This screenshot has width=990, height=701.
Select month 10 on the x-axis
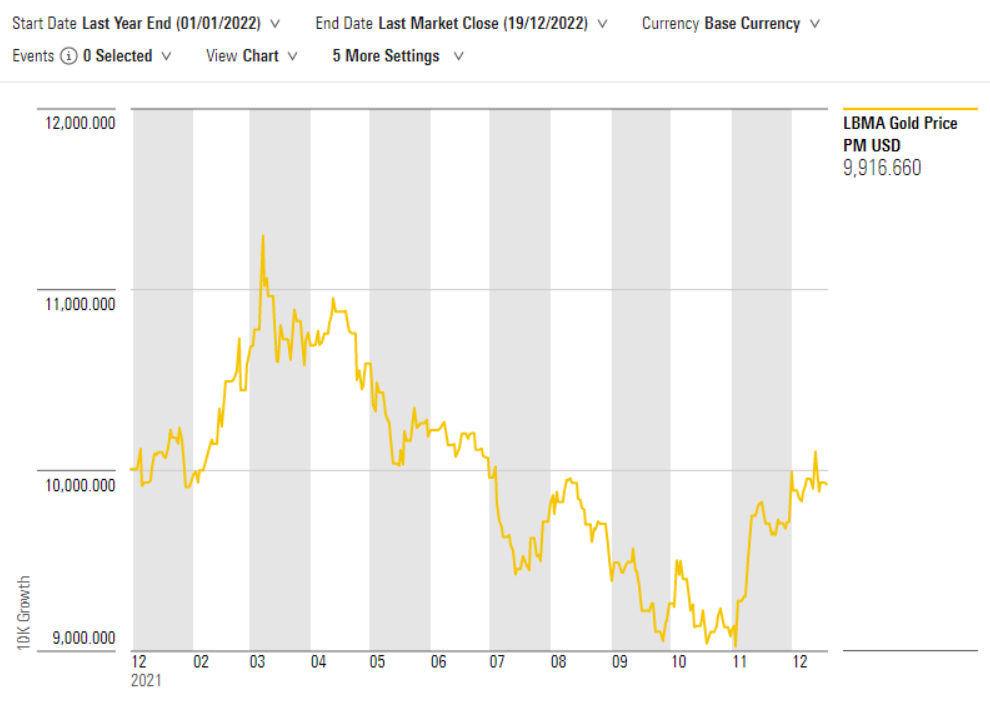coord(679,662)
